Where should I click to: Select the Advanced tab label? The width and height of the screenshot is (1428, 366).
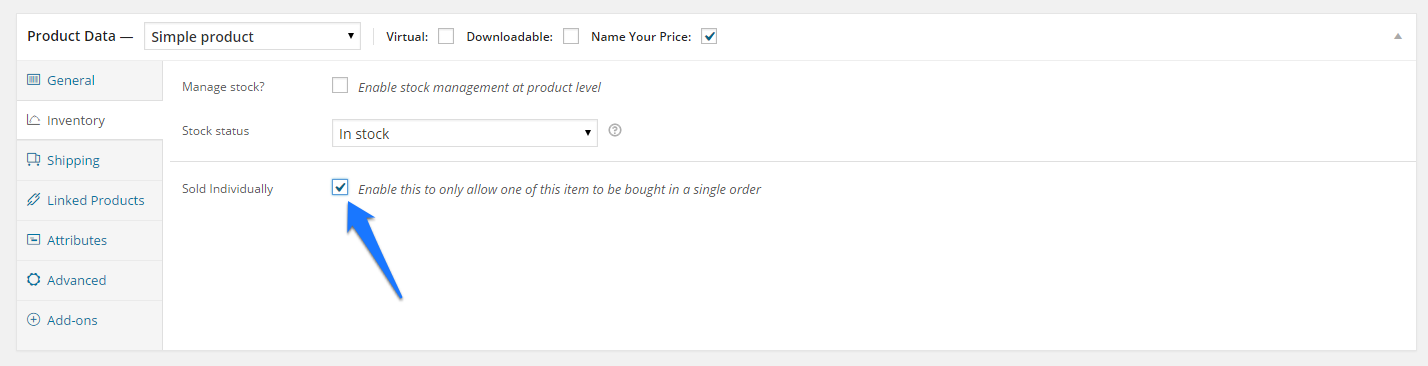click(76, 280)
